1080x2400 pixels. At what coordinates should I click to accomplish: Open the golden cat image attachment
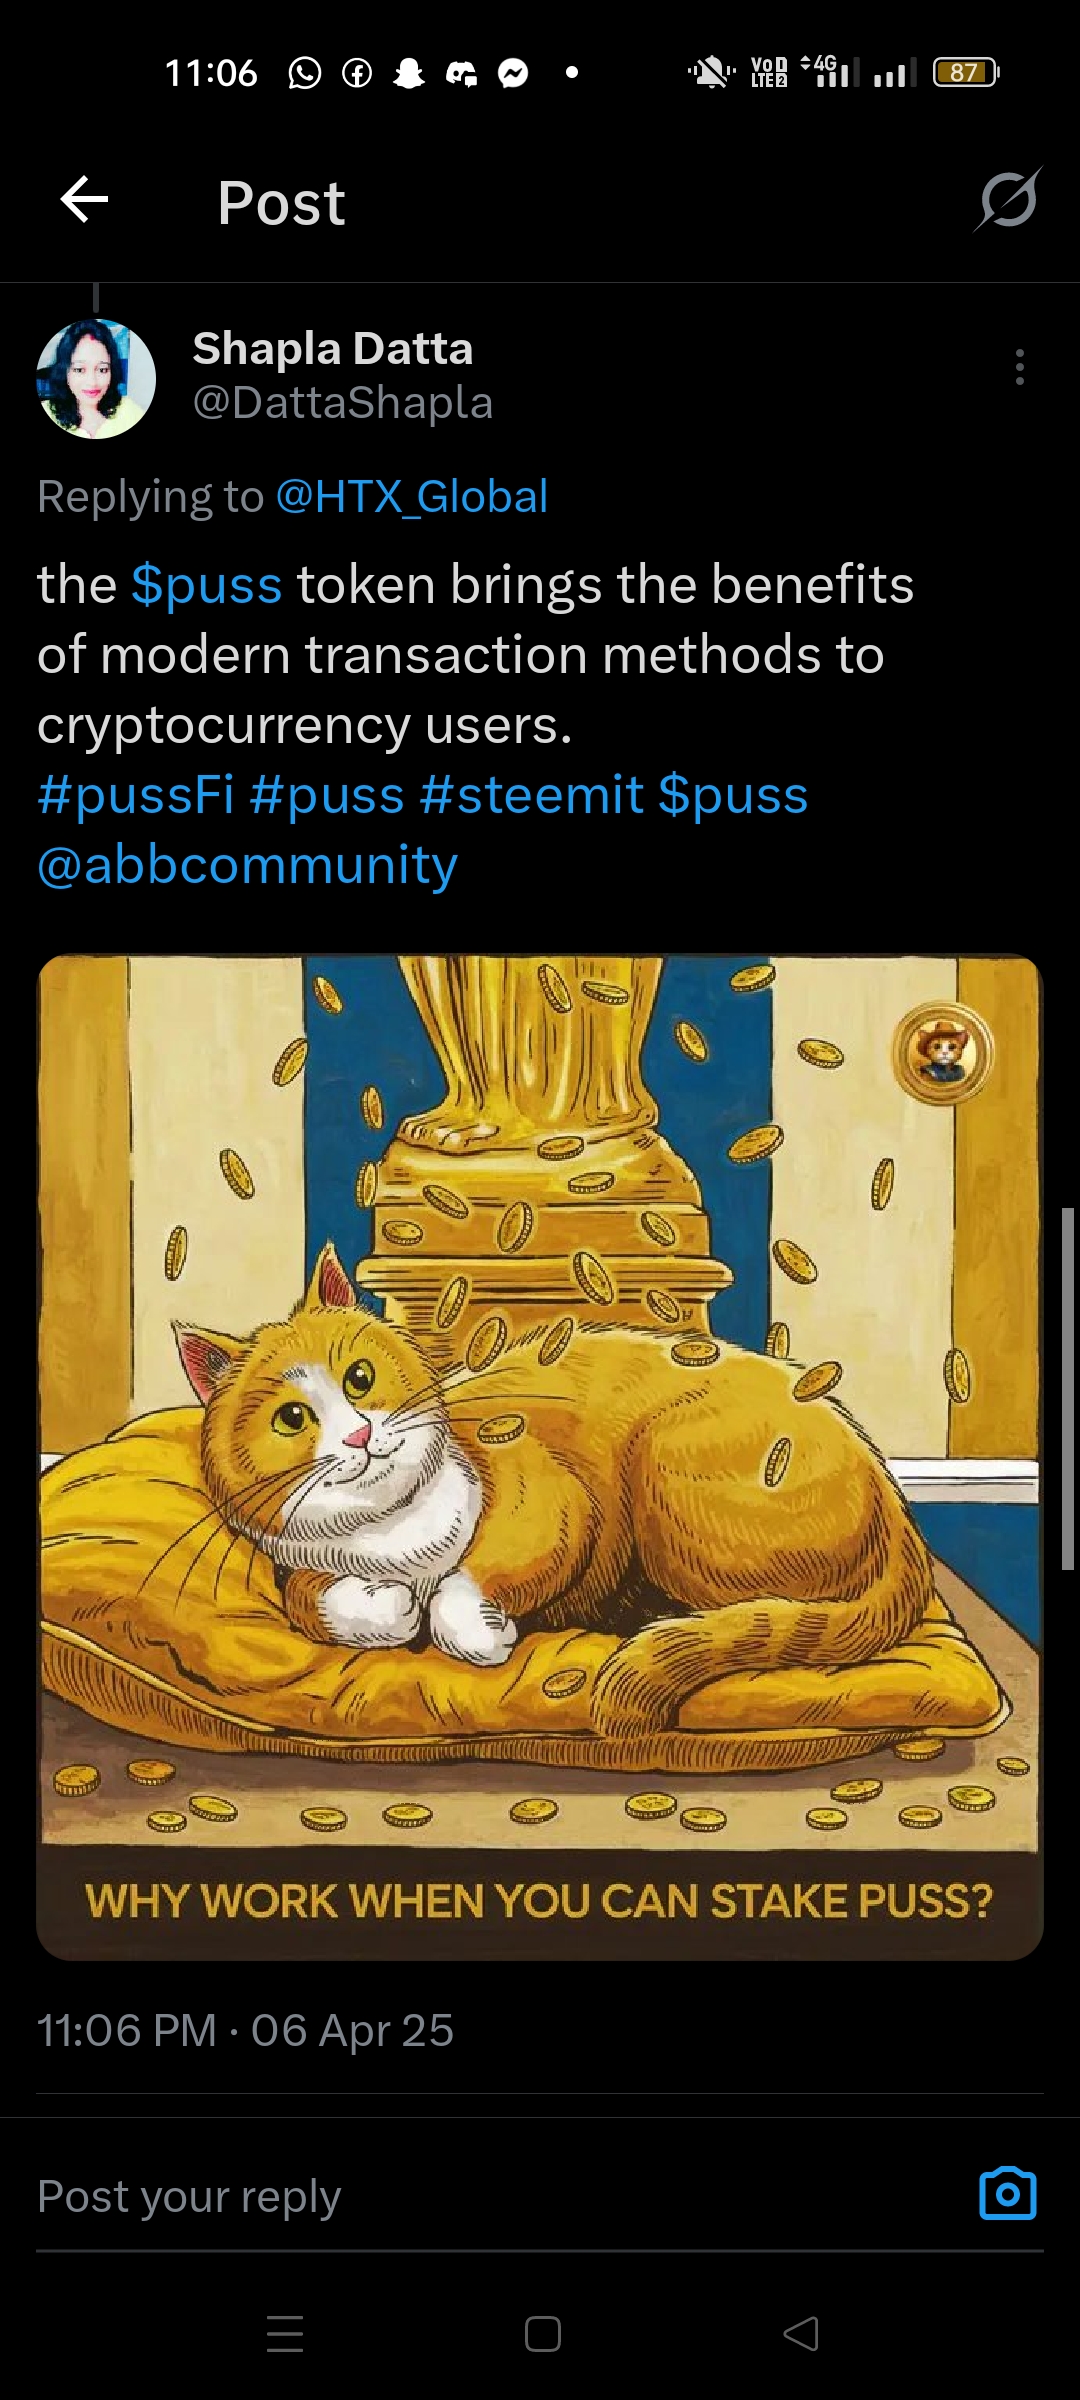pyautogui.click(x=540, y=1458)
